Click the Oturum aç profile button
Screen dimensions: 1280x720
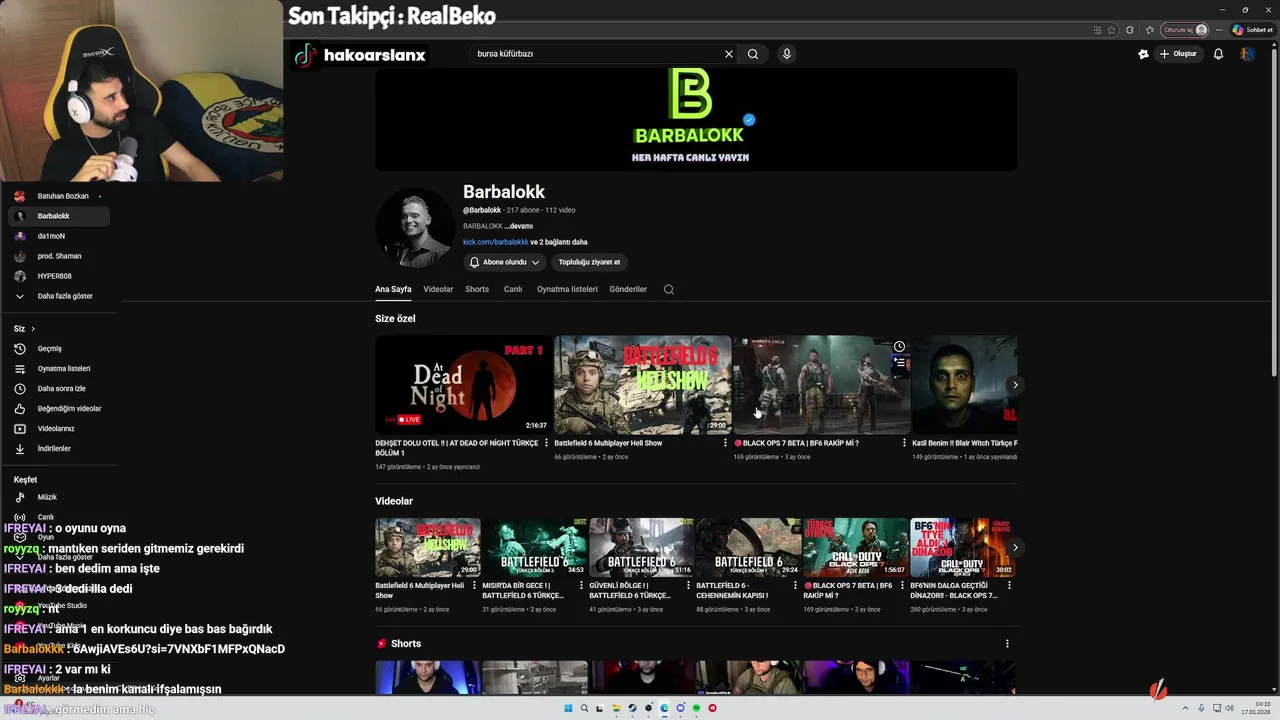pos(1185,30)
